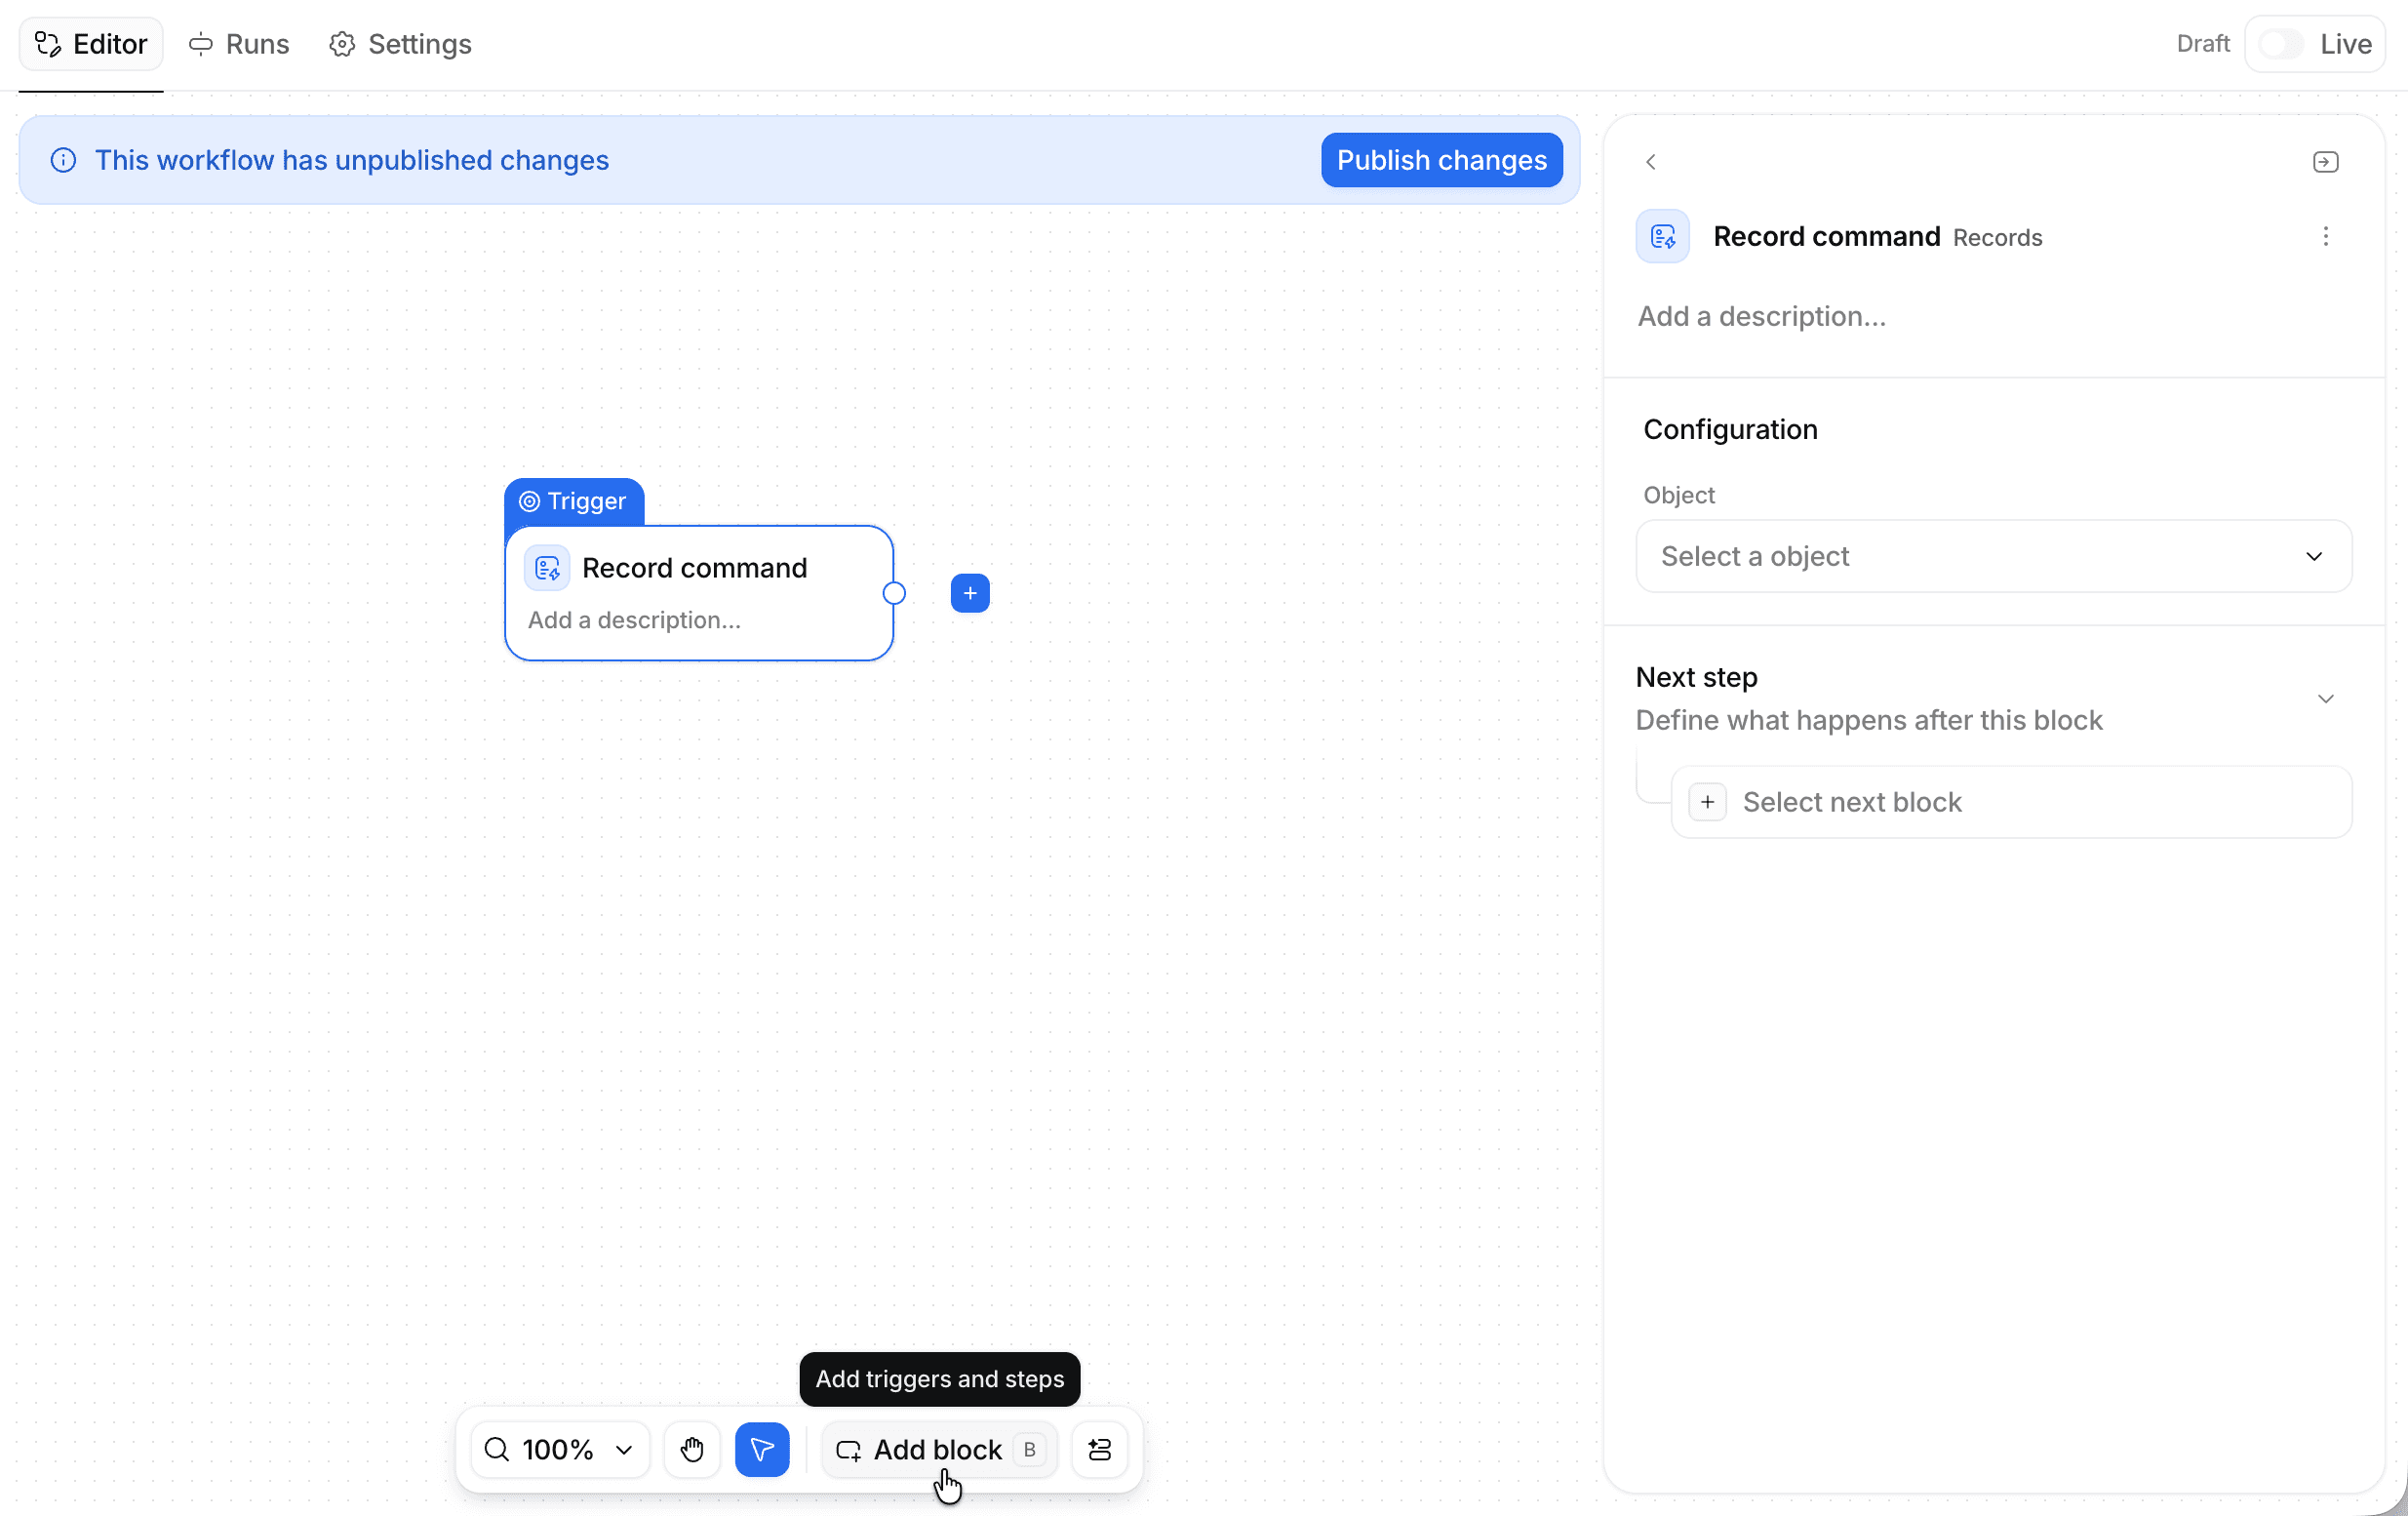Screen dimensions: 2408x1516
Task: Click the info icon in unpublished changes banner
Action: [63, 160]
